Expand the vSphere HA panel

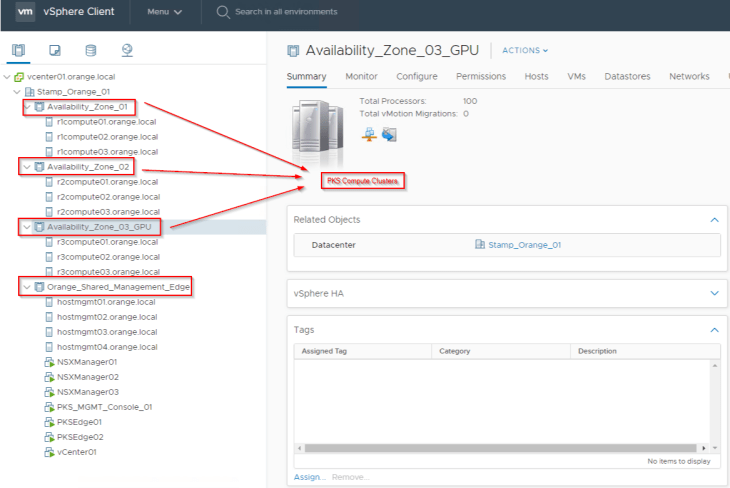click(x=713, y=293)
